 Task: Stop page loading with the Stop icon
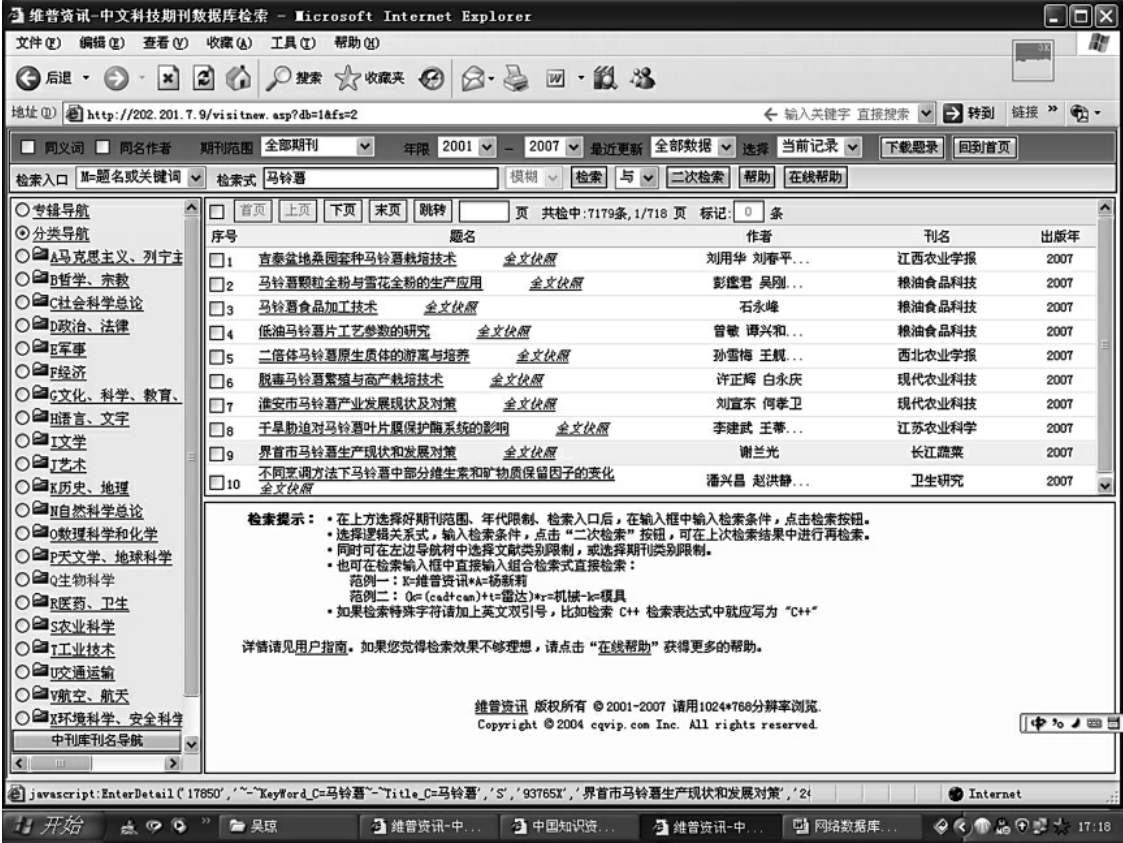pyautogui.click(x=168, y=78)
